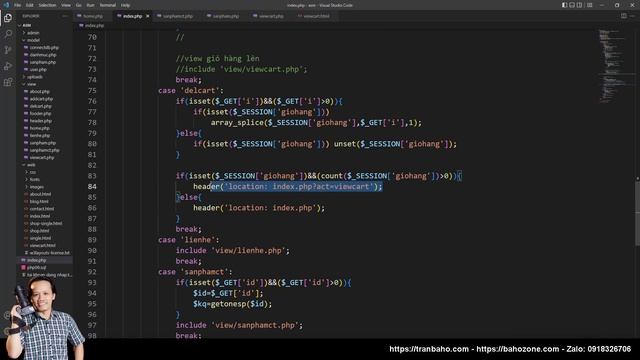Click line number 89 in gutter
The width and height of the screenshot is (640, 360).
[92, 240]
